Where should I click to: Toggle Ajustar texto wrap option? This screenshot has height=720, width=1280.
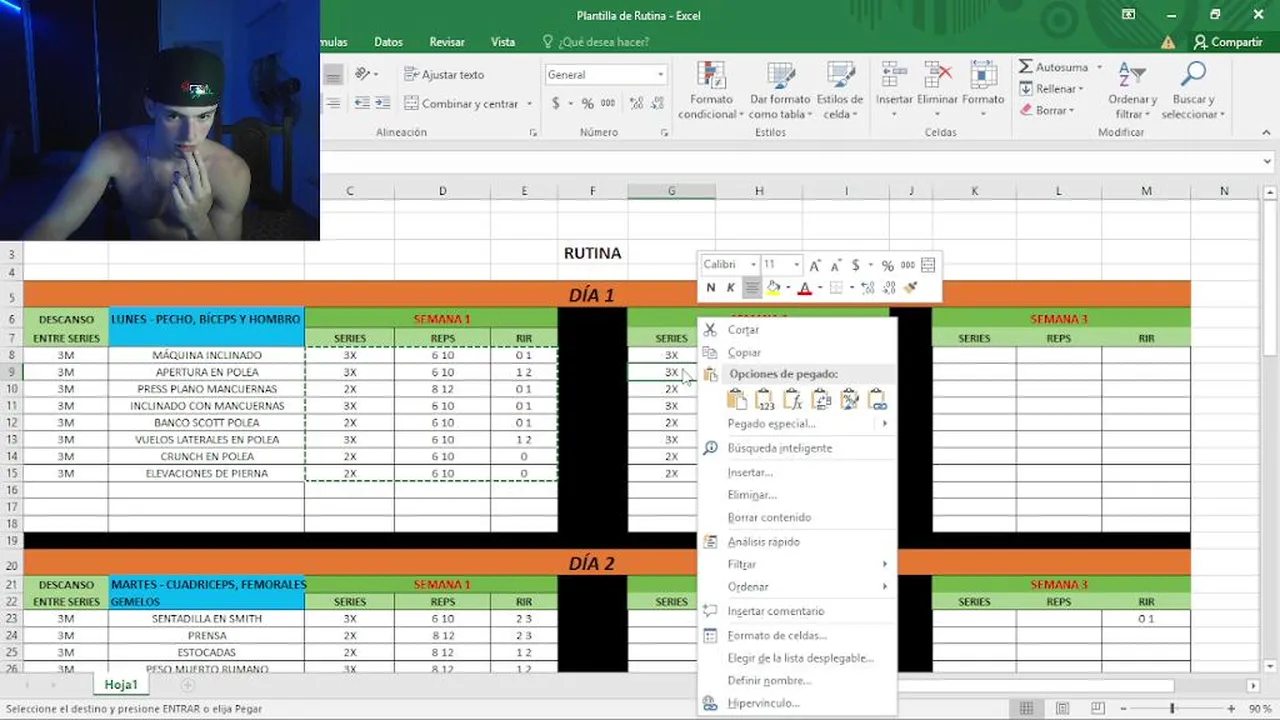pos(444,74)
